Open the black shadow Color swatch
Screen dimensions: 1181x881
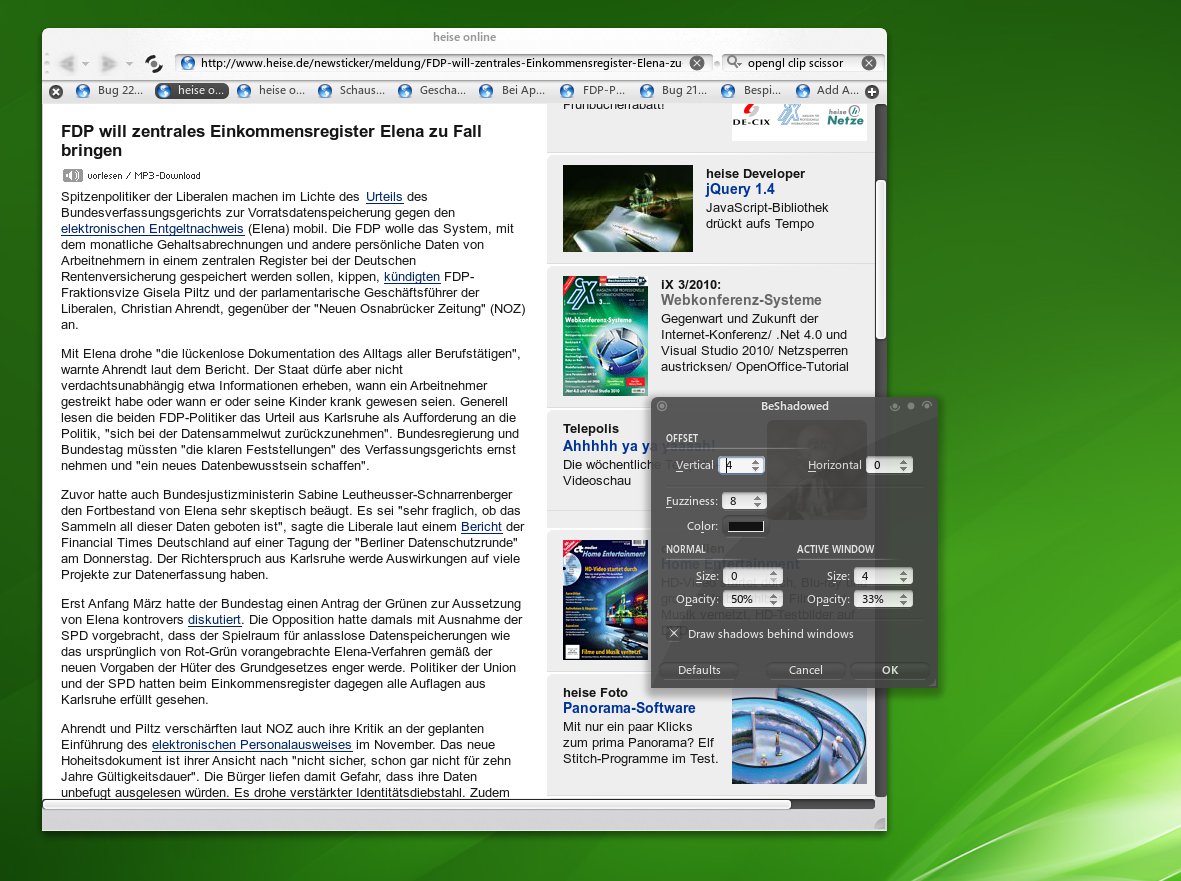tap(746, 526)
